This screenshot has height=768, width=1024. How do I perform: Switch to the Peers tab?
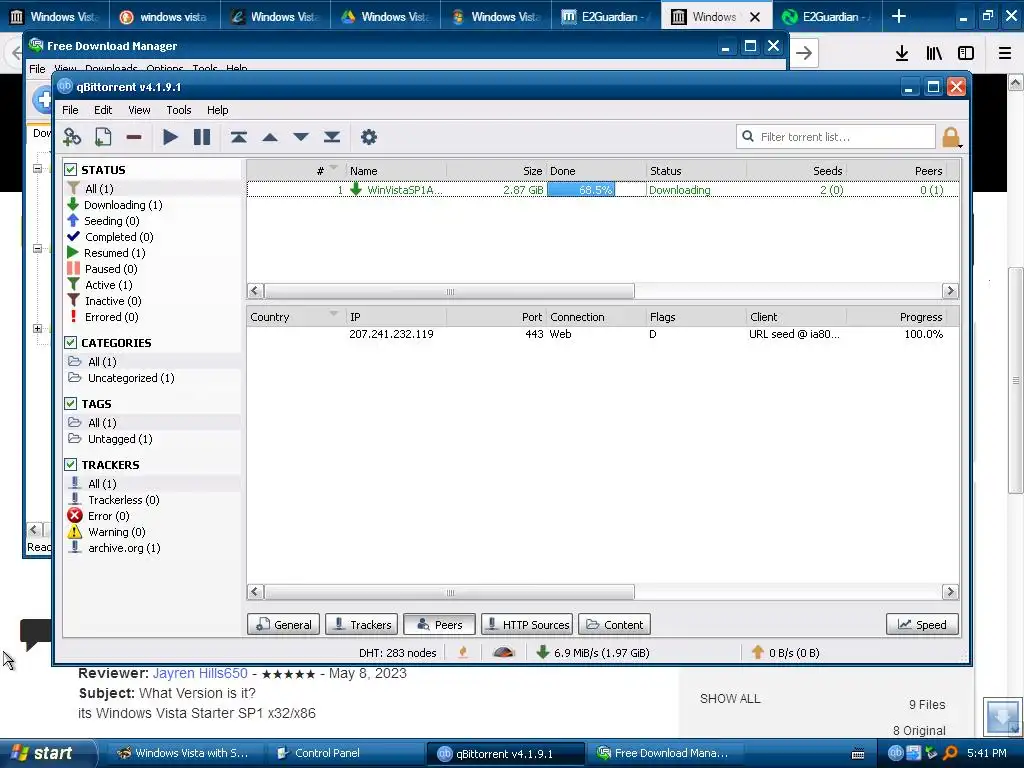[440, 624]
